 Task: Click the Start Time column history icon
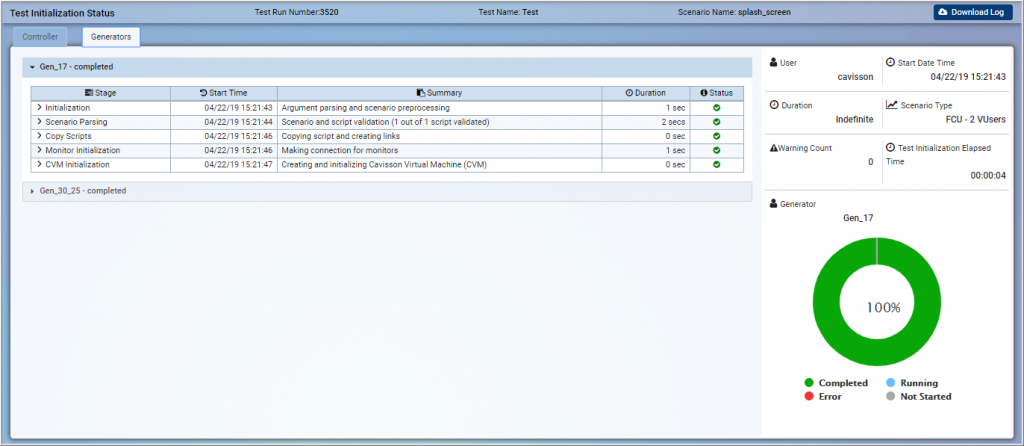[203, 93]
